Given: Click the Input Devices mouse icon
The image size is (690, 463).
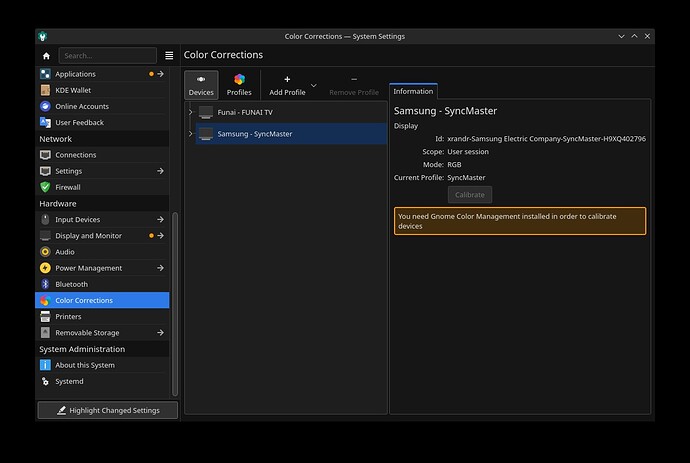Looking at the screenshot, I should click(x=45, y=219).
